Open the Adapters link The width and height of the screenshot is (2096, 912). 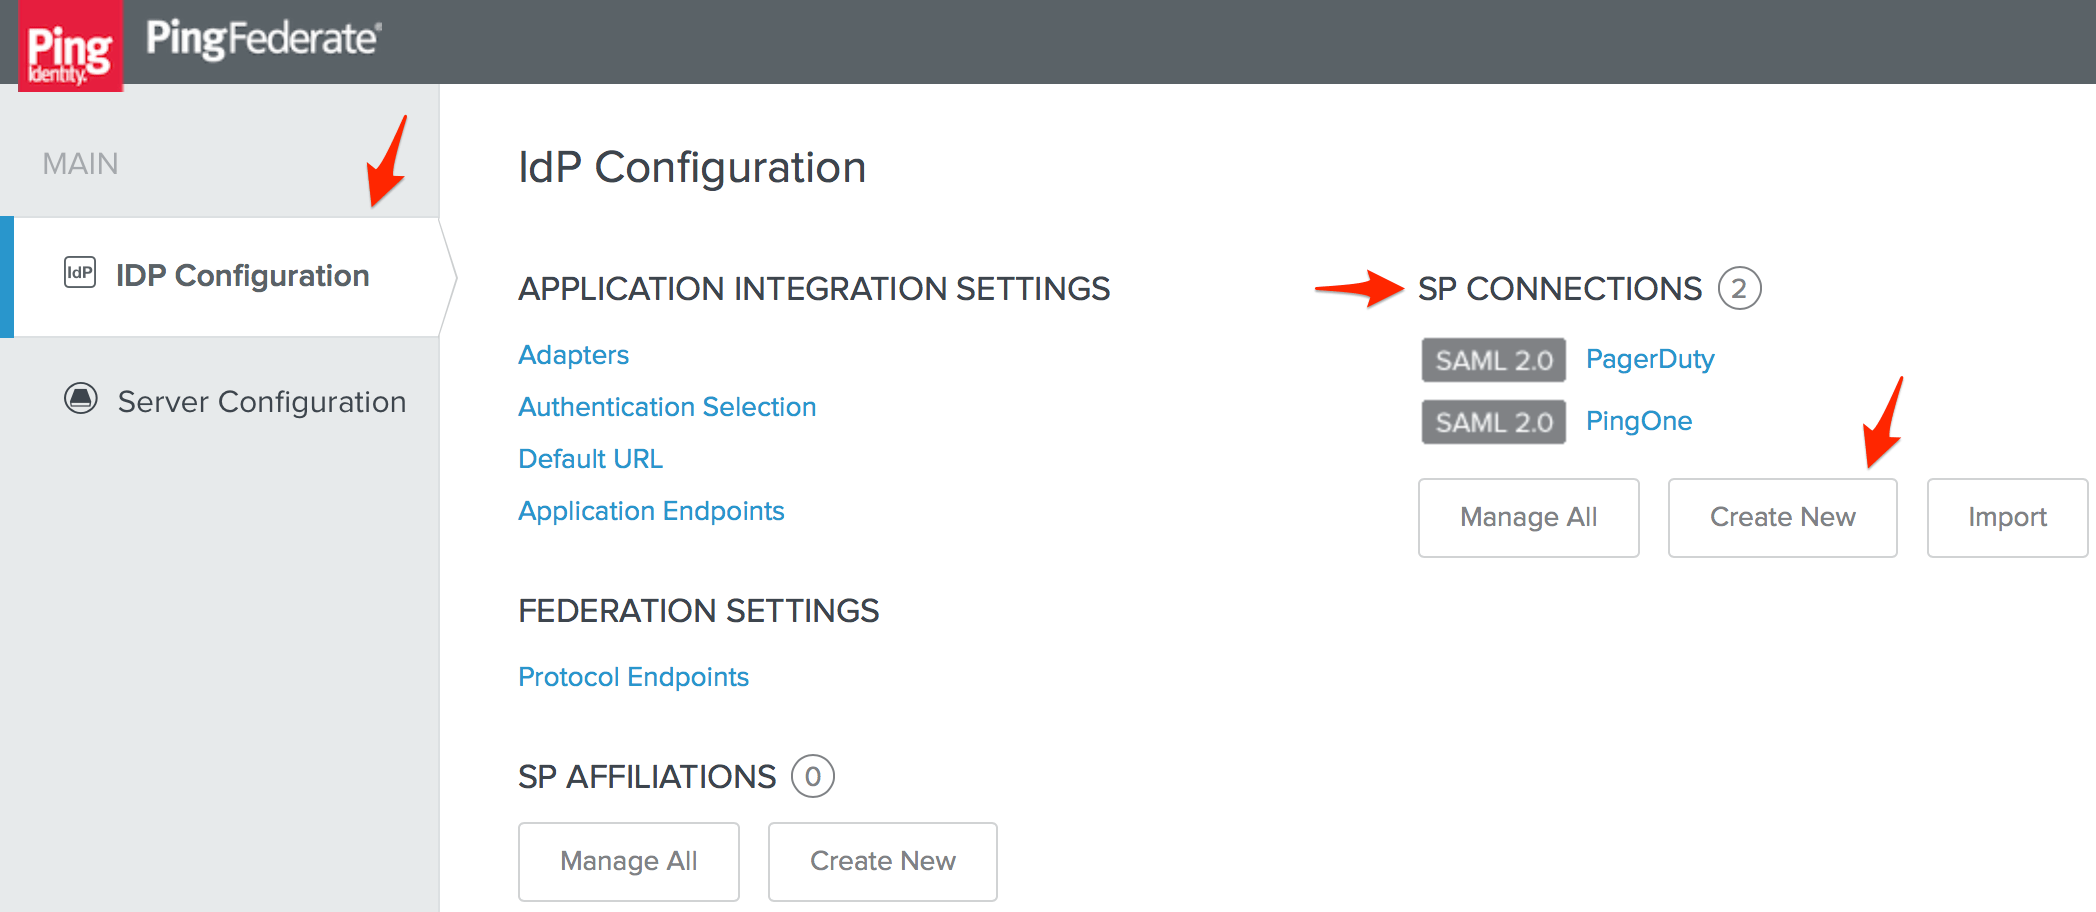pyautogui.click(x=573, y=355)
